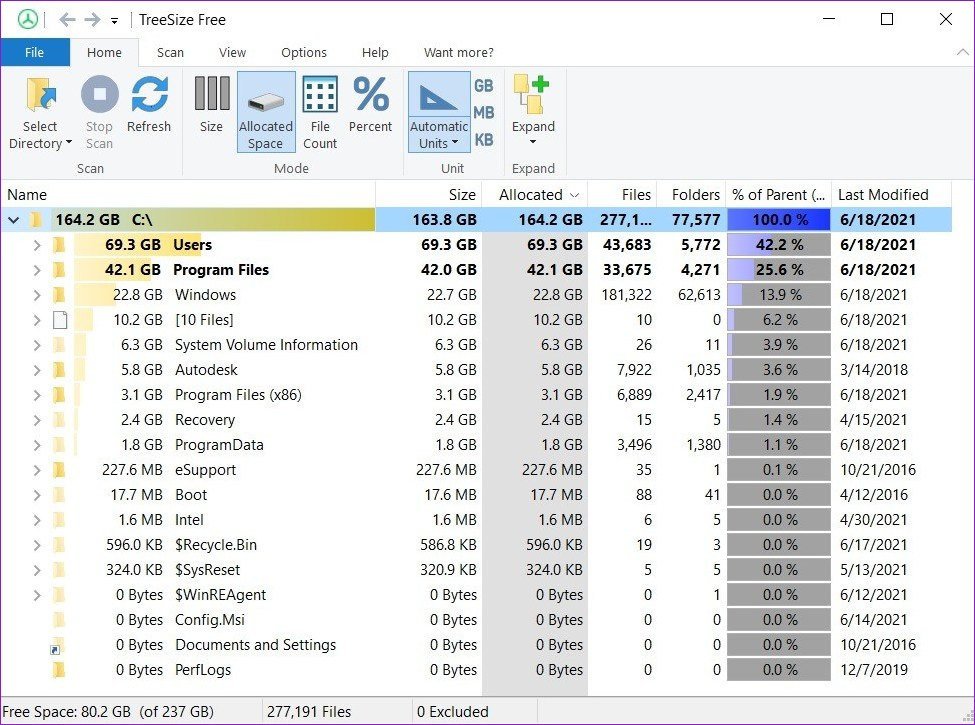Sort by the Allocated column header
Image resolution: width=975 pixels, height=725 pixels.
pos(534,195)
